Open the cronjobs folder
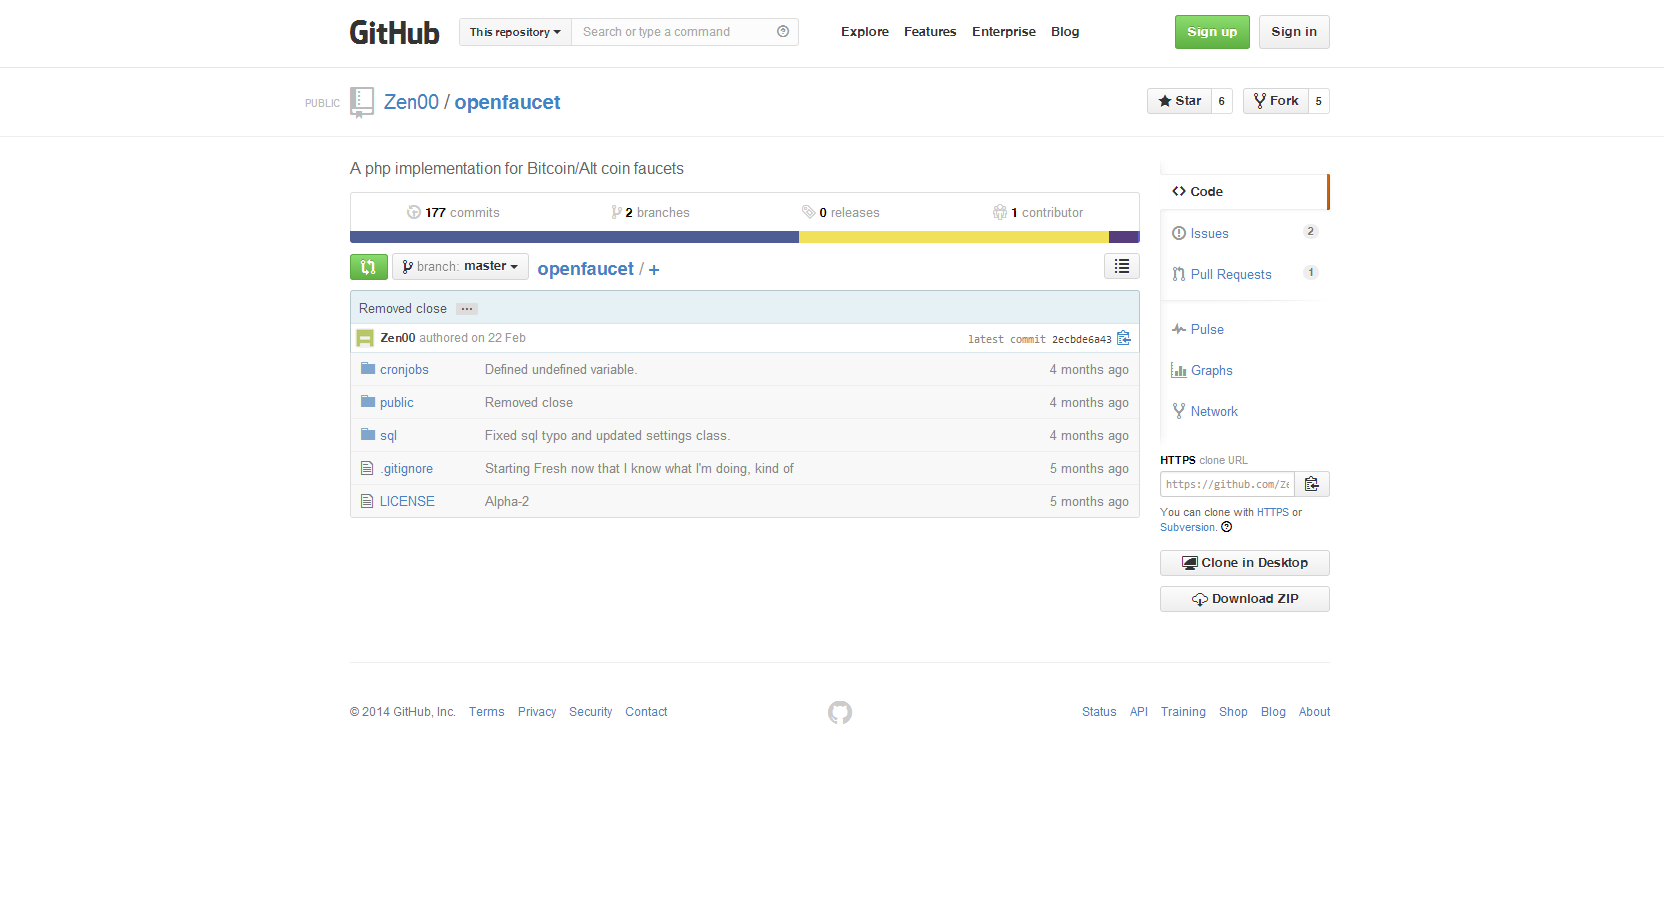The width and height of the screenshot is (1664, 899). point(404,370)
